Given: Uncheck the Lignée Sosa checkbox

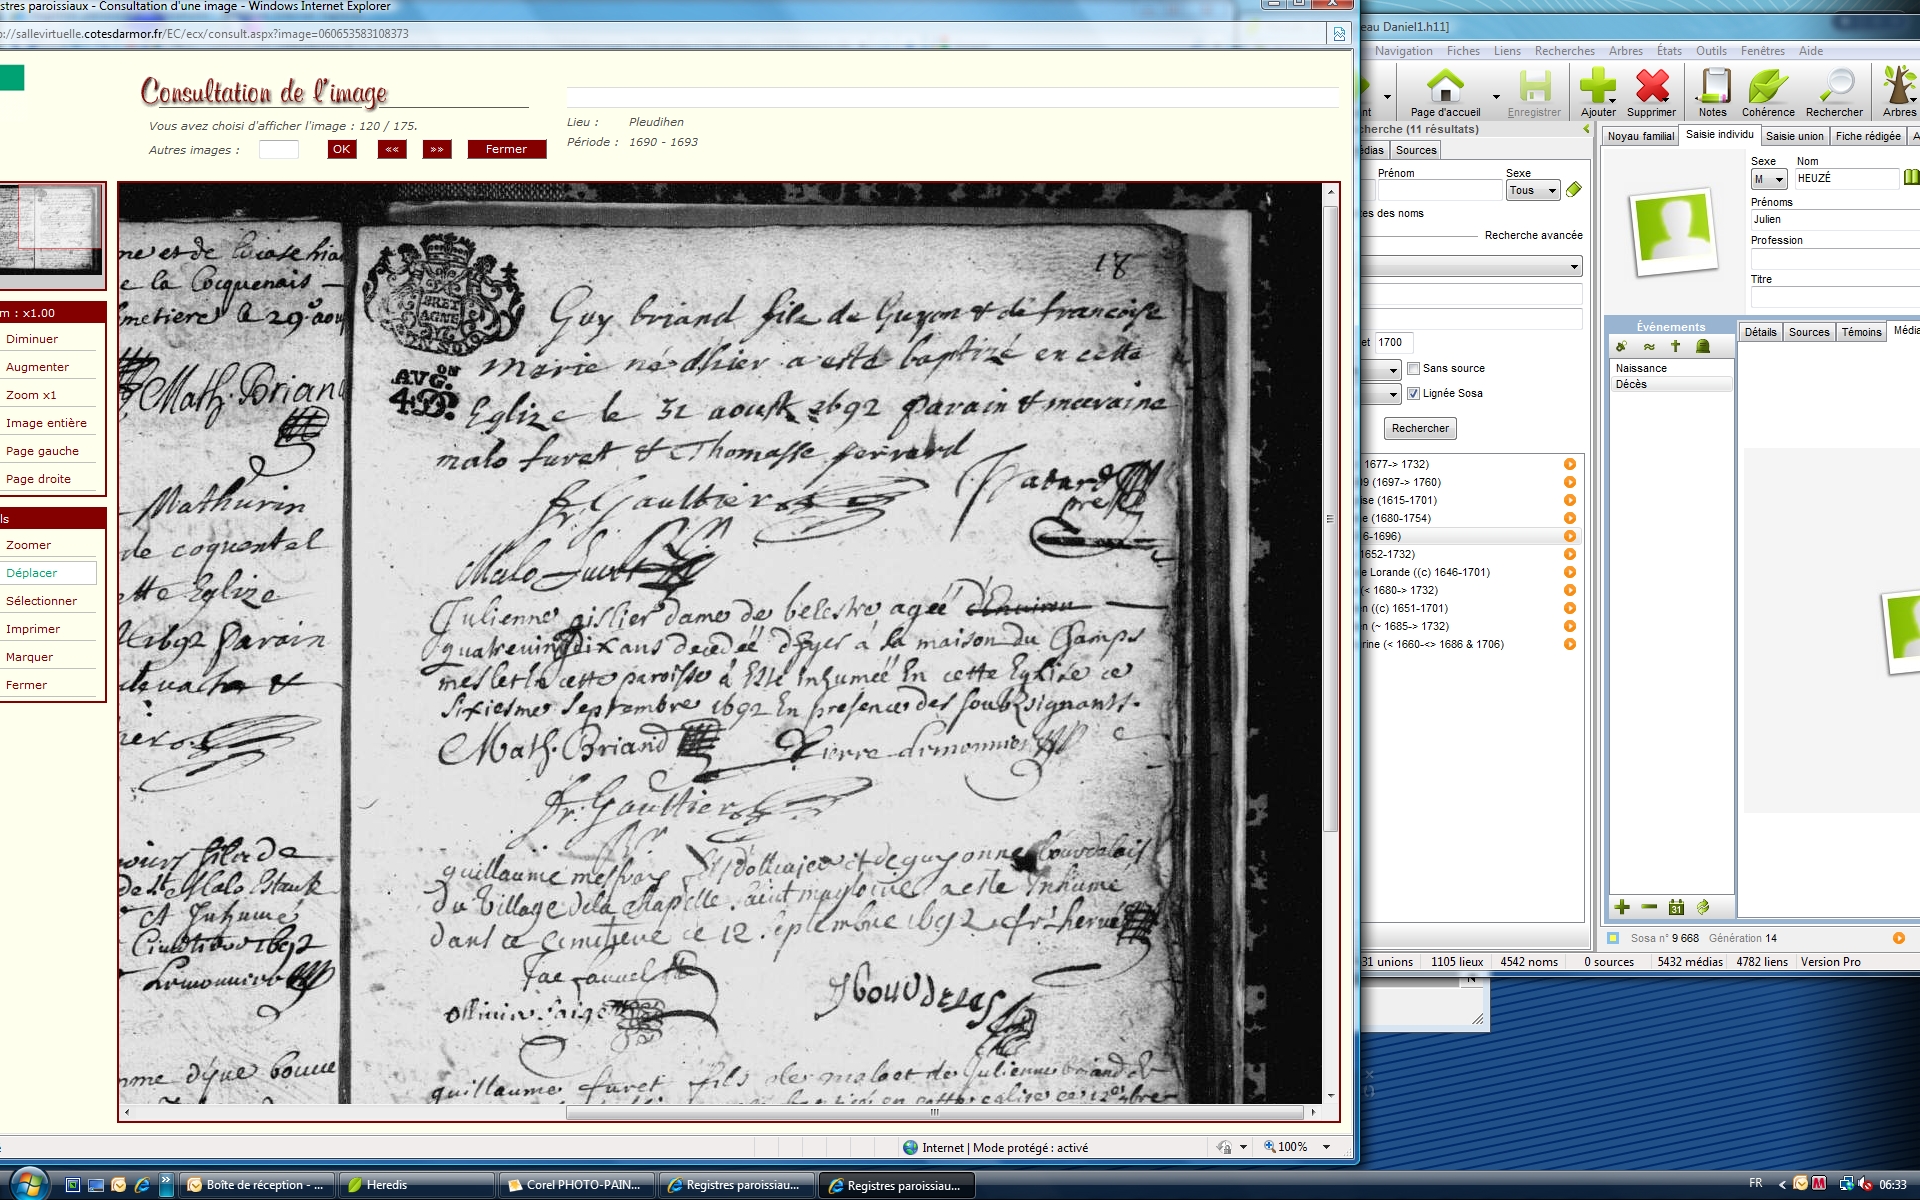Looking at the screenshot, I should pos(1413,394).
